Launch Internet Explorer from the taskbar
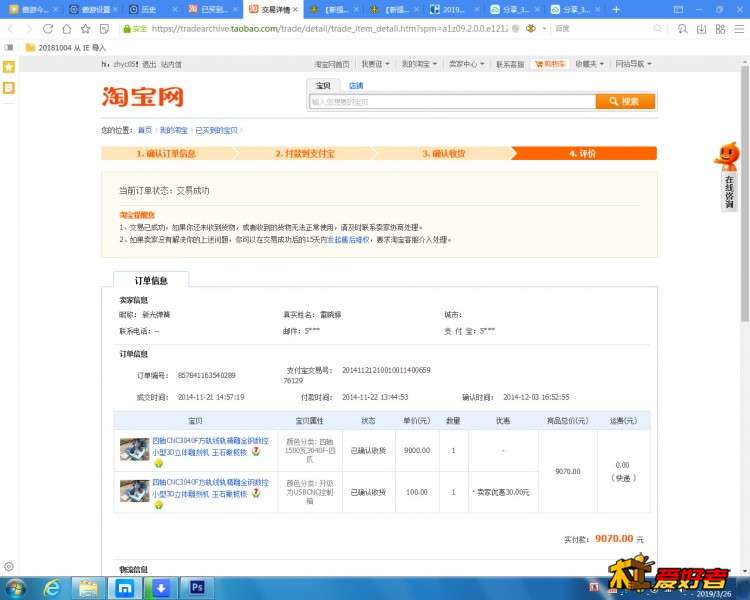The height and width of the screenshot is (600, 750). click(51, 588)
